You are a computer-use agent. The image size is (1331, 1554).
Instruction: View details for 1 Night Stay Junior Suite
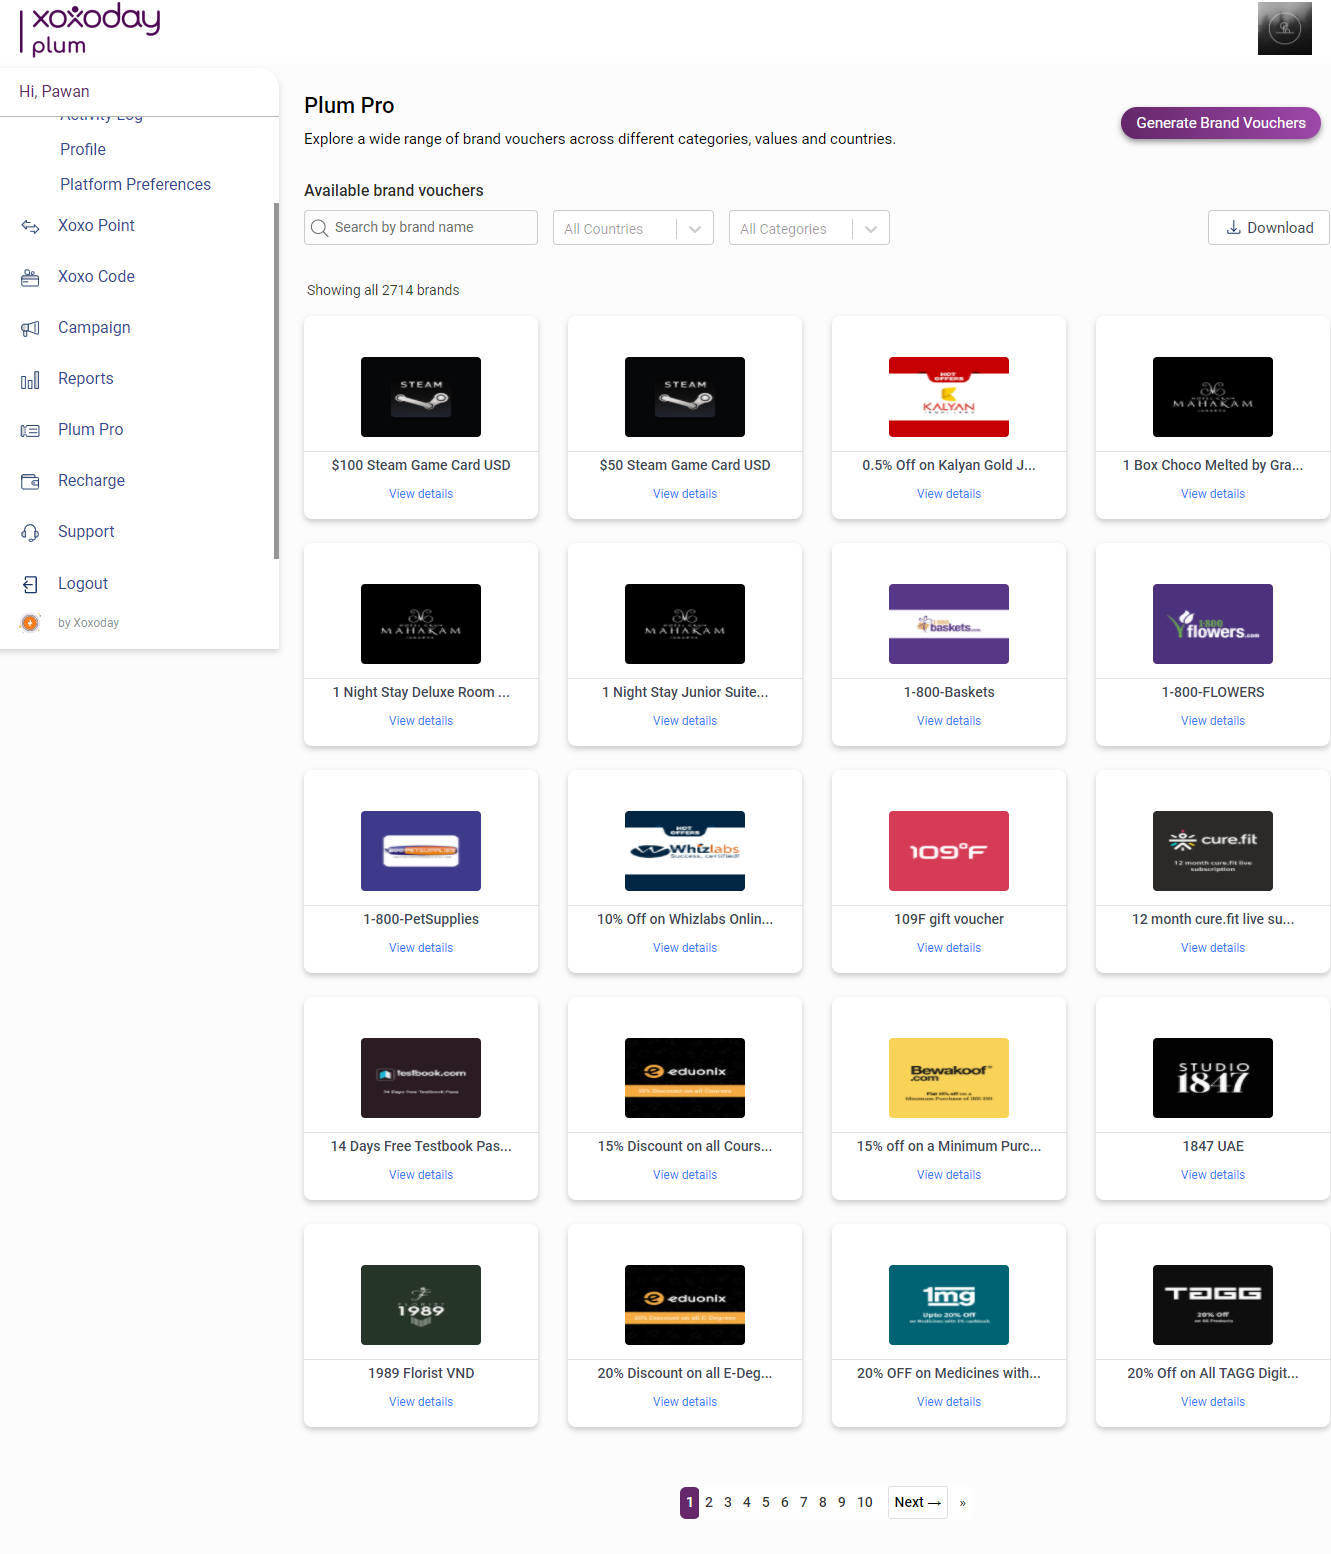685,721
